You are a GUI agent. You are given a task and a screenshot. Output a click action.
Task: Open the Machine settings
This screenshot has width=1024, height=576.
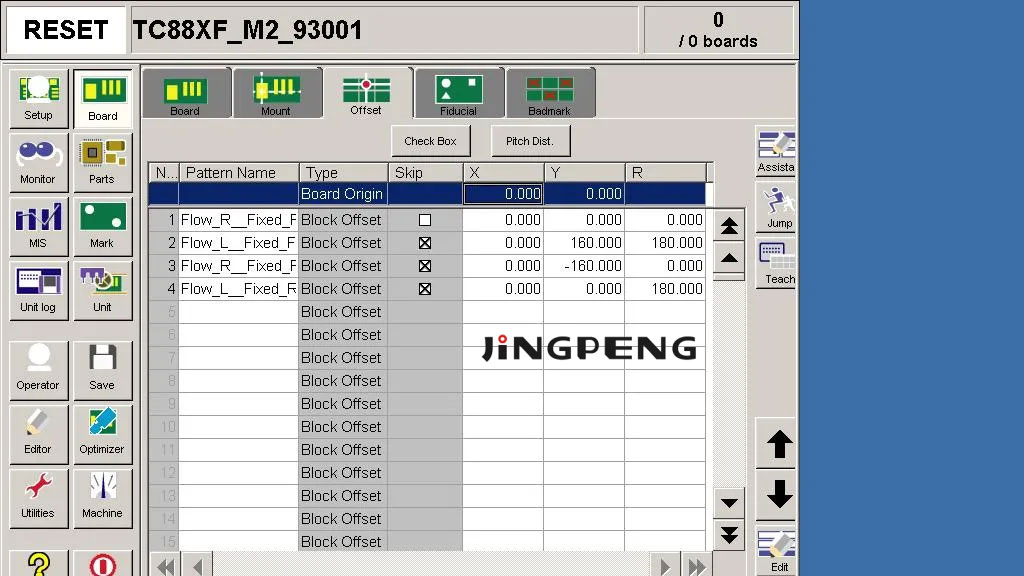click(103, 498)
